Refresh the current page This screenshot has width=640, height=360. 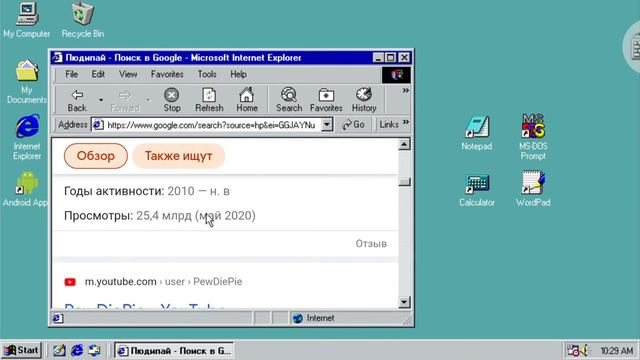tap(209, 100)
